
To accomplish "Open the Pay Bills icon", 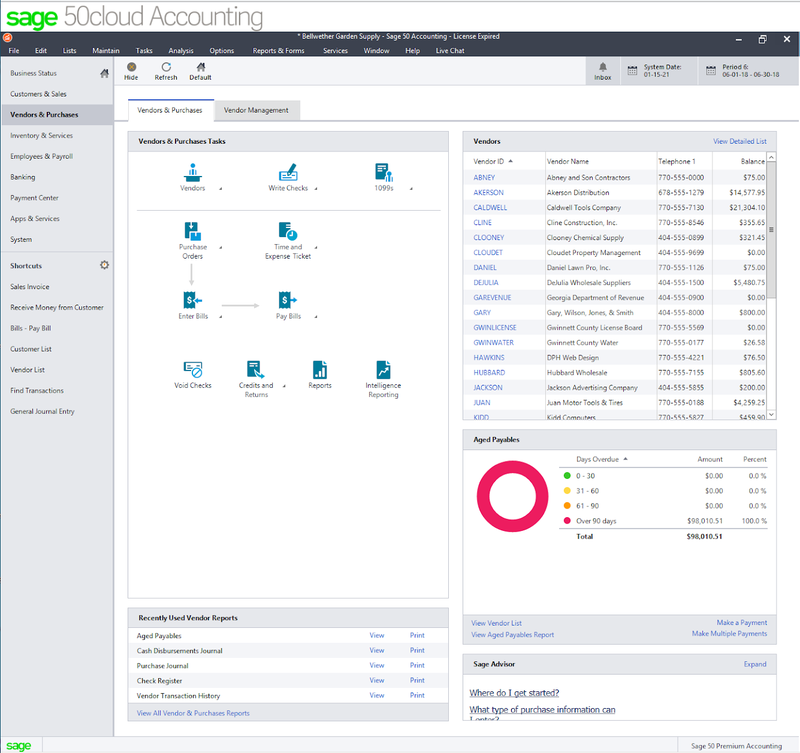I will 288,300.
